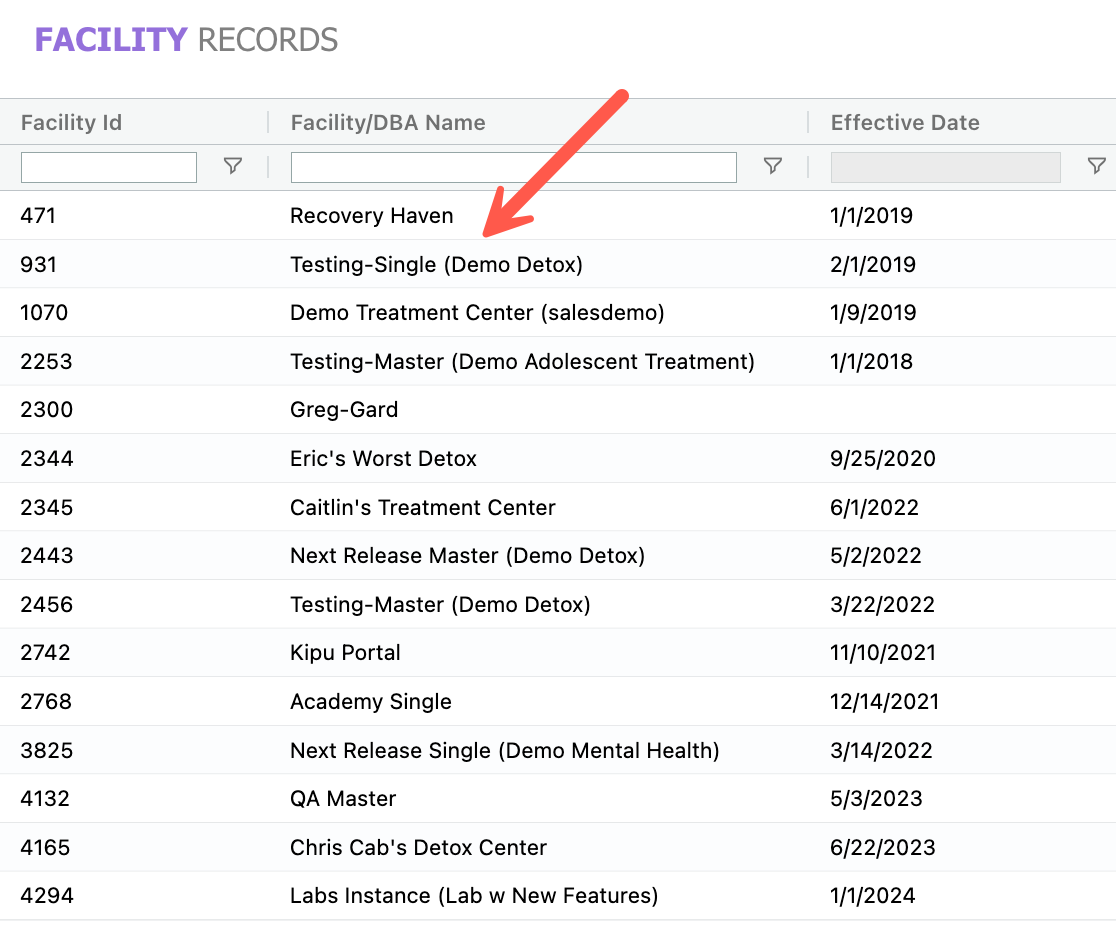Select Caitlin's Treatment Center row
Image resolution: width=1116 pixels, height=926 pixels.
[422, 508]
